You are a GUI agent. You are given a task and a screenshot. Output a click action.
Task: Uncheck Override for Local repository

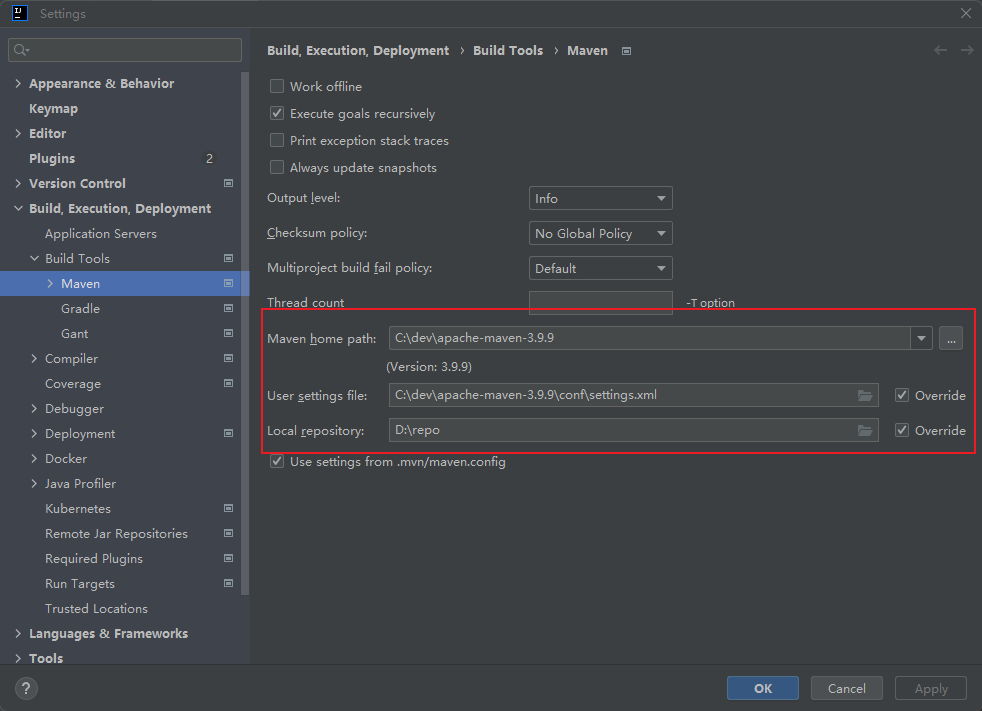[902, 430]
